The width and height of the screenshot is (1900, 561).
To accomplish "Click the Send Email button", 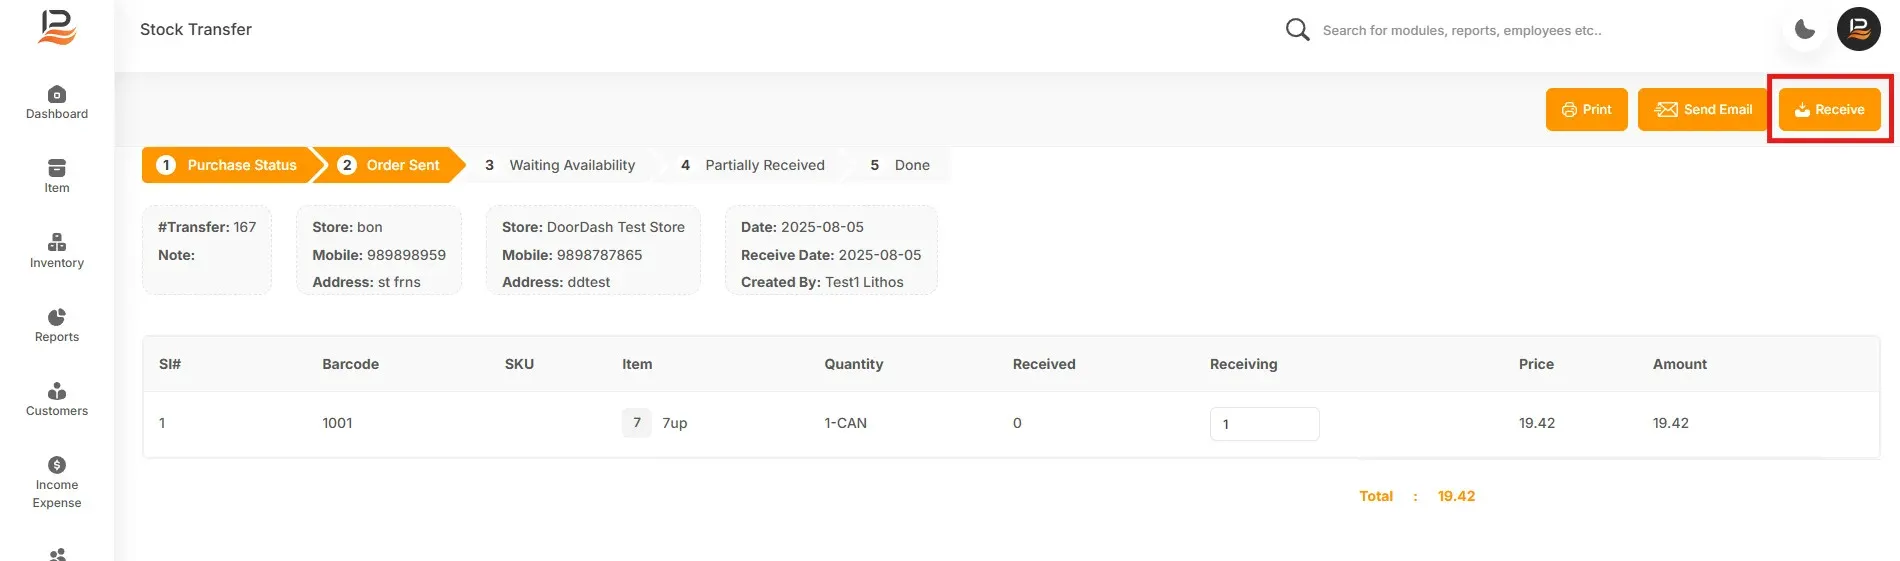I will click(1703, 109).
